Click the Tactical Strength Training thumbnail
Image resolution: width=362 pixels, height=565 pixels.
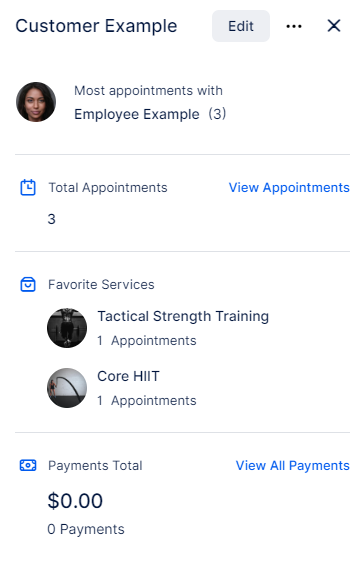[67, 328]
